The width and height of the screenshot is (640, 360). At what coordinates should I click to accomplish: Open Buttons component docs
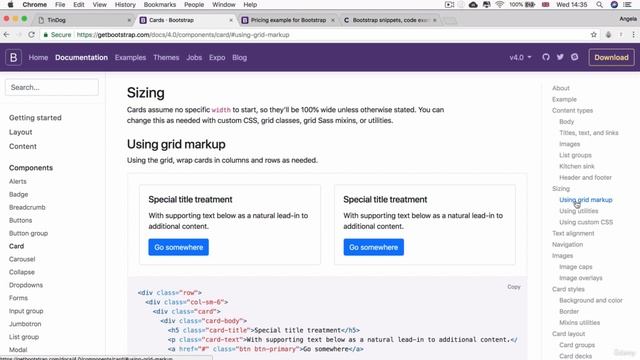coord(20,220)
